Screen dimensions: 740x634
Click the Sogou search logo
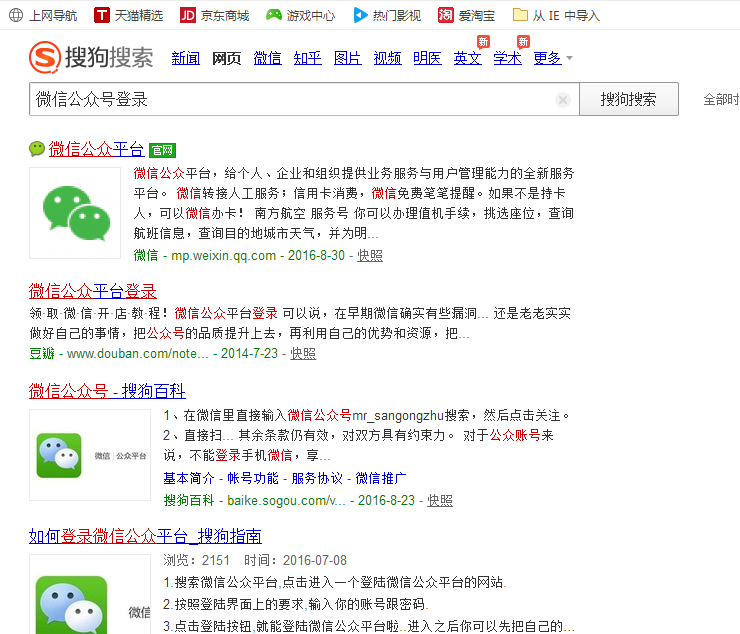pos(91,57)
